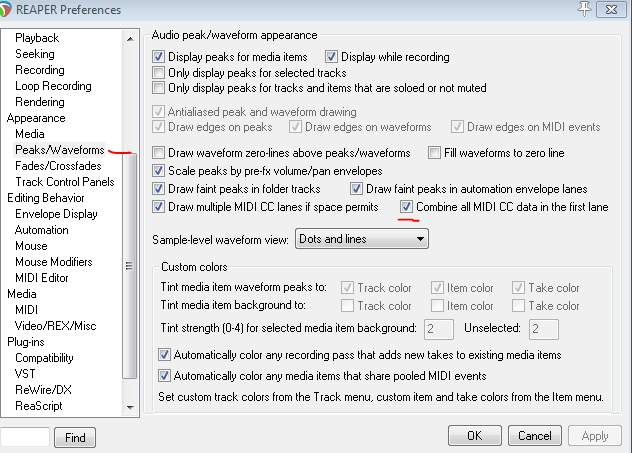This screenshot has height=453, width=632.
Task: Select Seeking in the preferences tree
Action: [x=35, y=54]
